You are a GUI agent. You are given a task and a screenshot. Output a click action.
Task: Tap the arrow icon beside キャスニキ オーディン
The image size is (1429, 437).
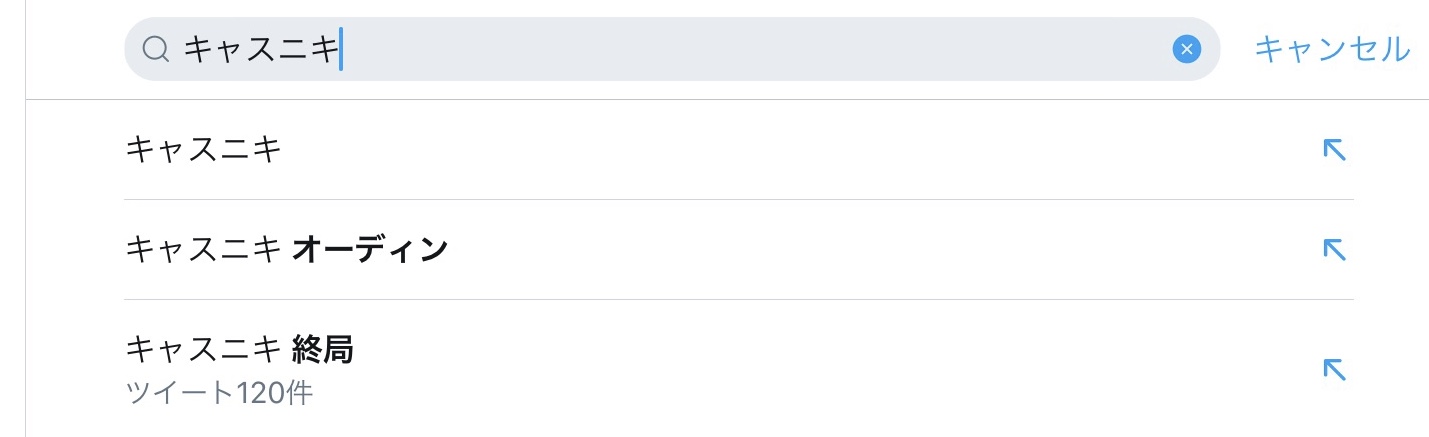1334,250
